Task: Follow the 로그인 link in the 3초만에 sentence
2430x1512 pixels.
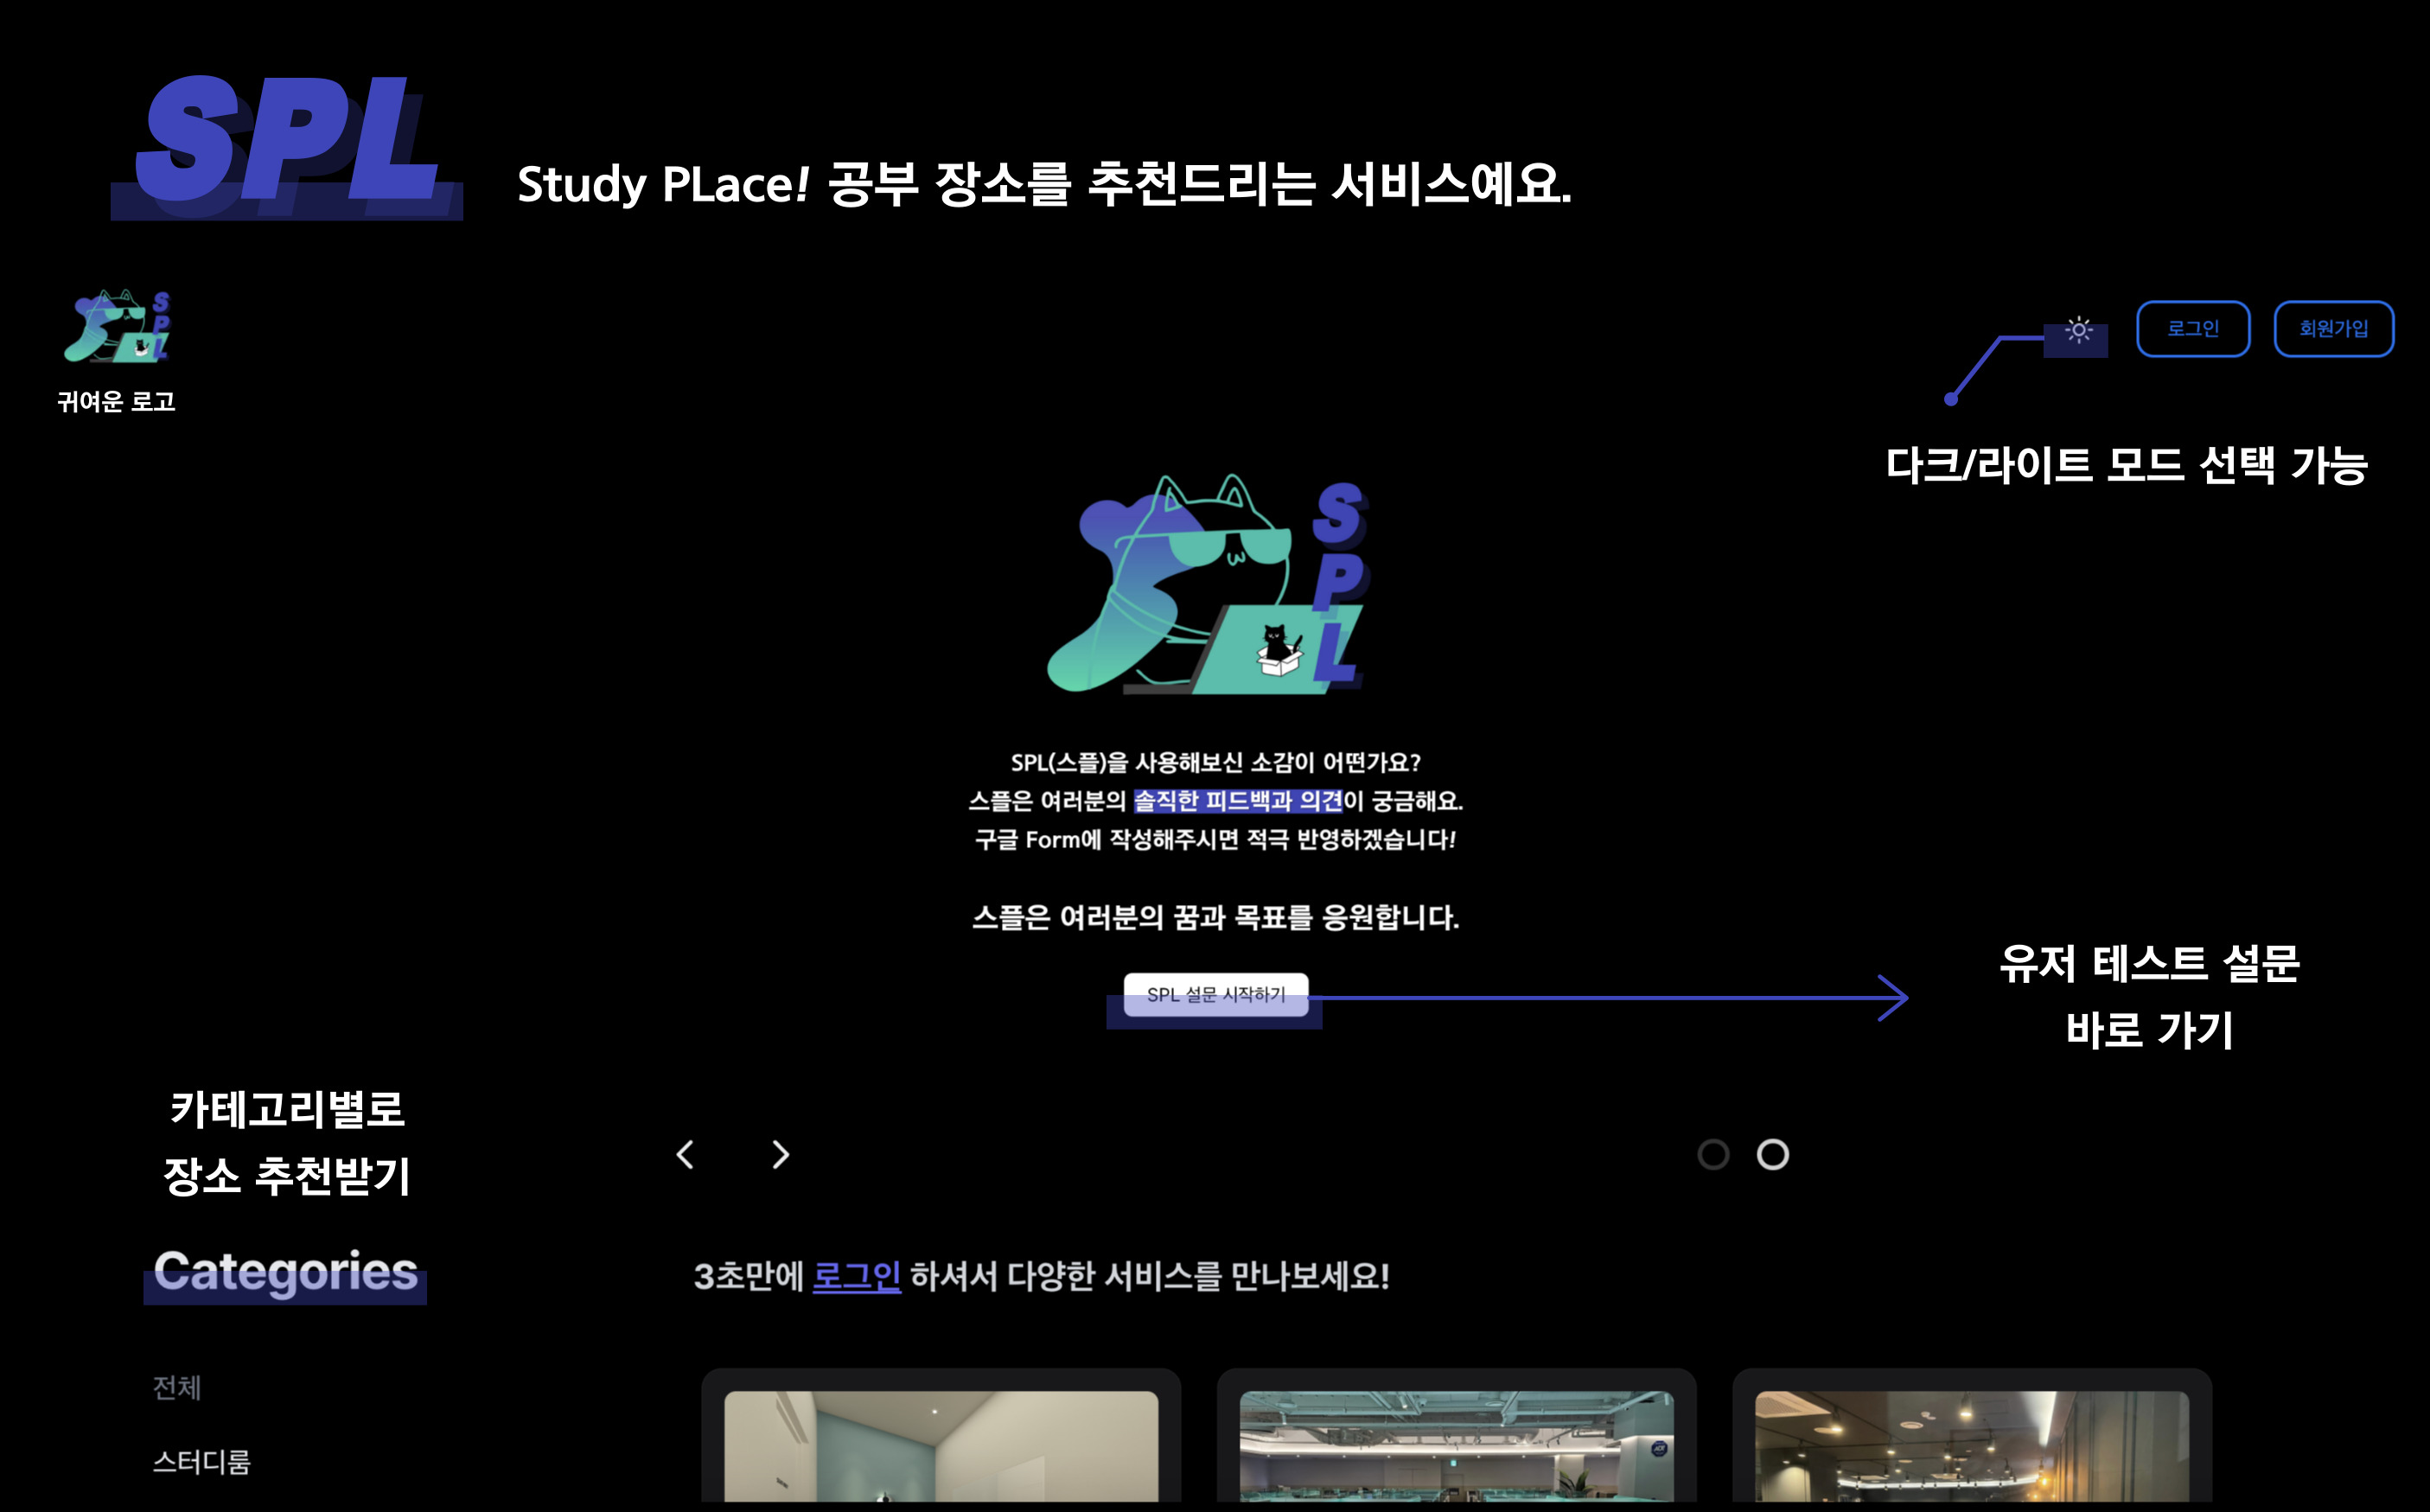Action: point(857,1276)
